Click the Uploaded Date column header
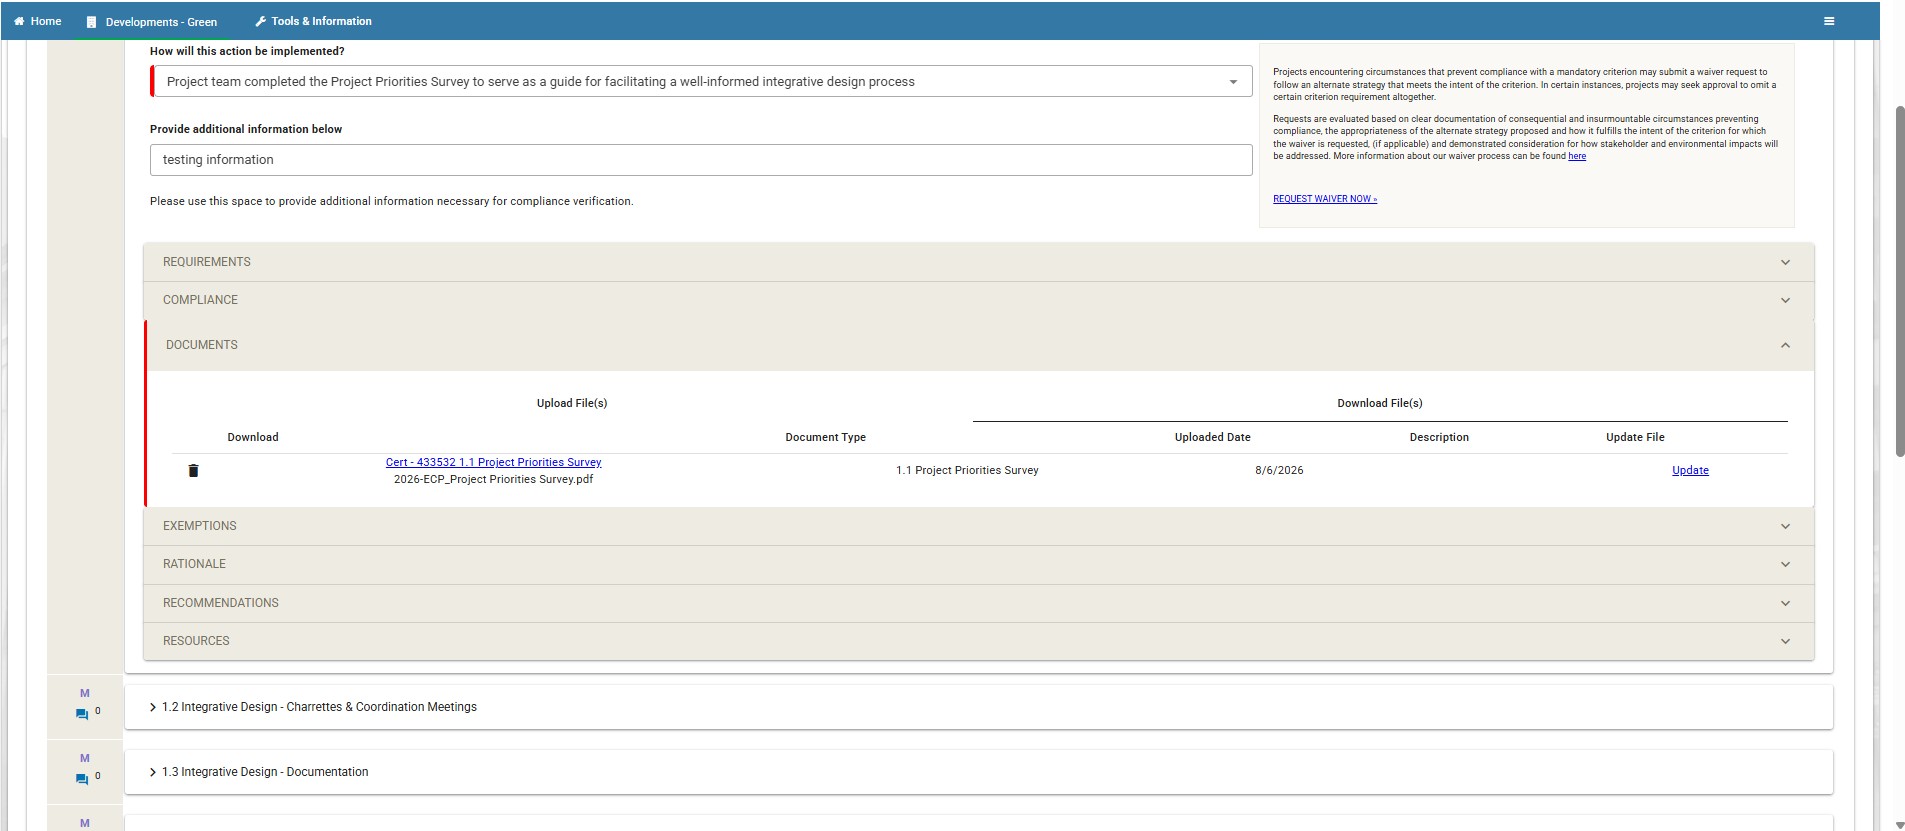Image resolution: width=1905 pixels, height=831 pixels. tap(1212, 437)
